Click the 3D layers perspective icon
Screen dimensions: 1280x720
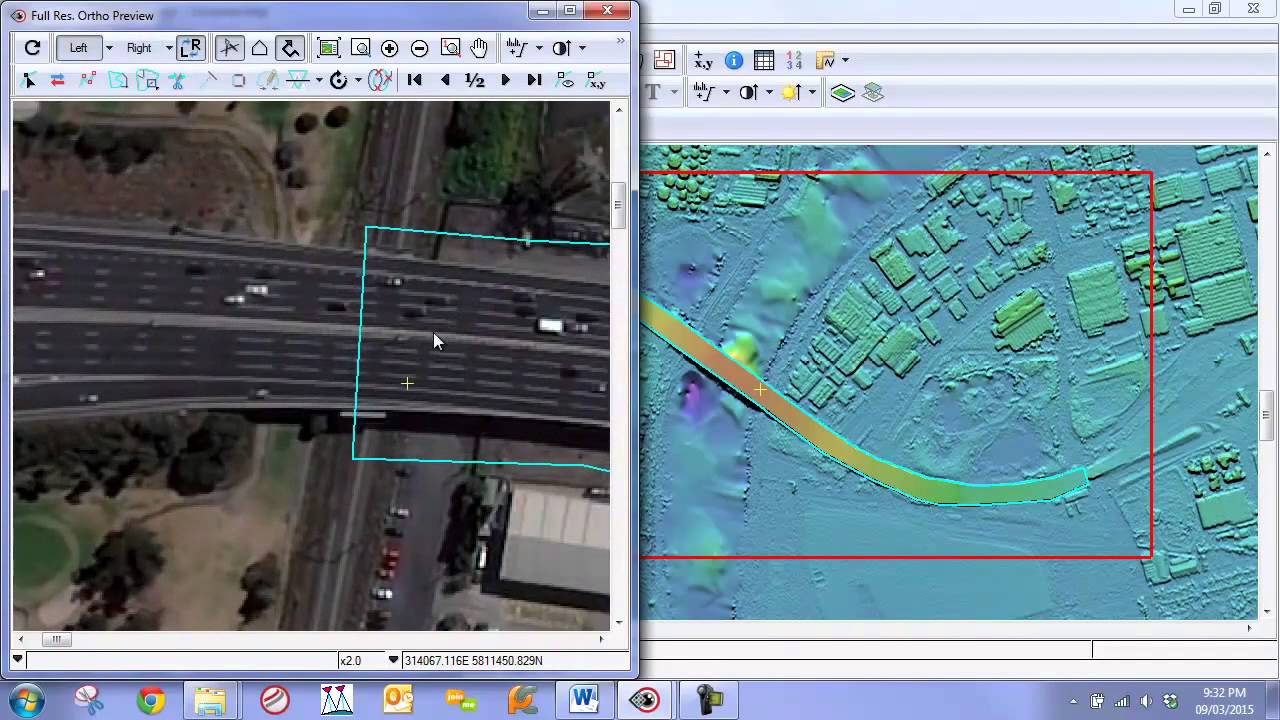point(873,92)
